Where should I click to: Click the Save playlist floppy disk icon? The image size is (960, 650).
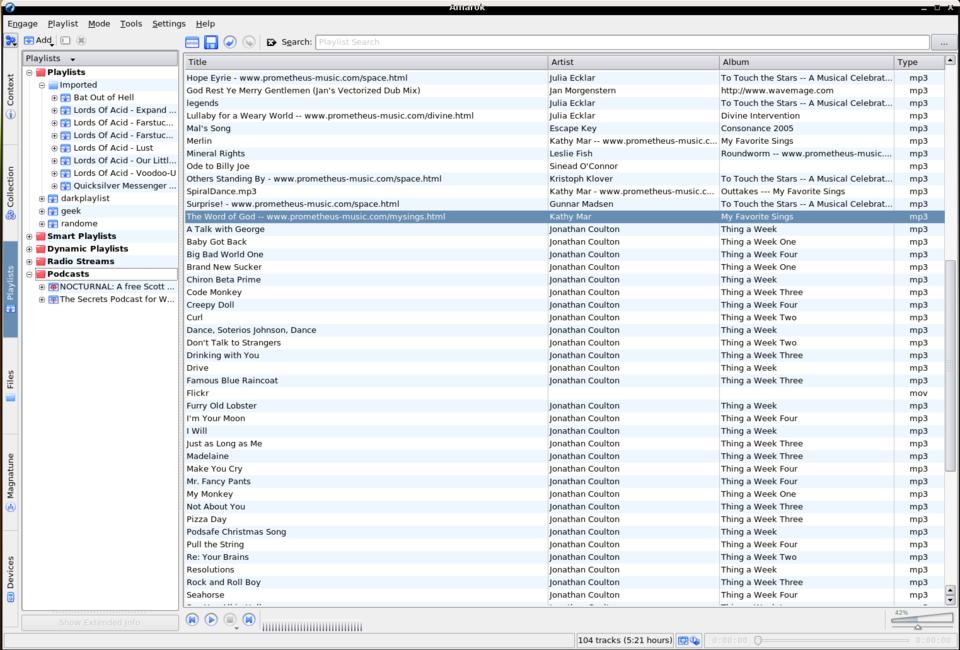pyautogui.click(x=211, y=42)
